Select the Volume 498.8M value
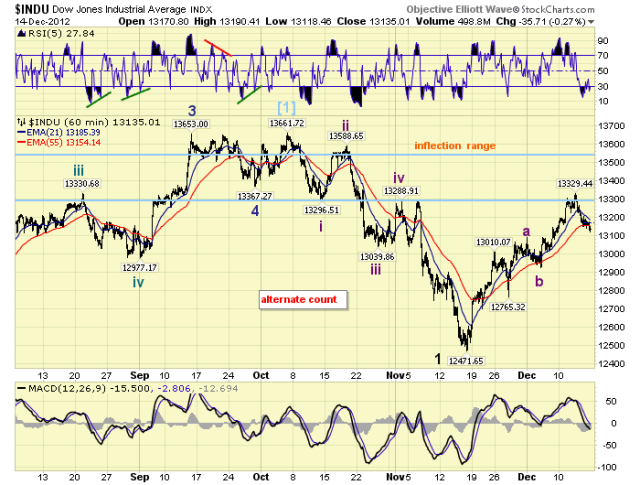 click(x=453, y=21)
